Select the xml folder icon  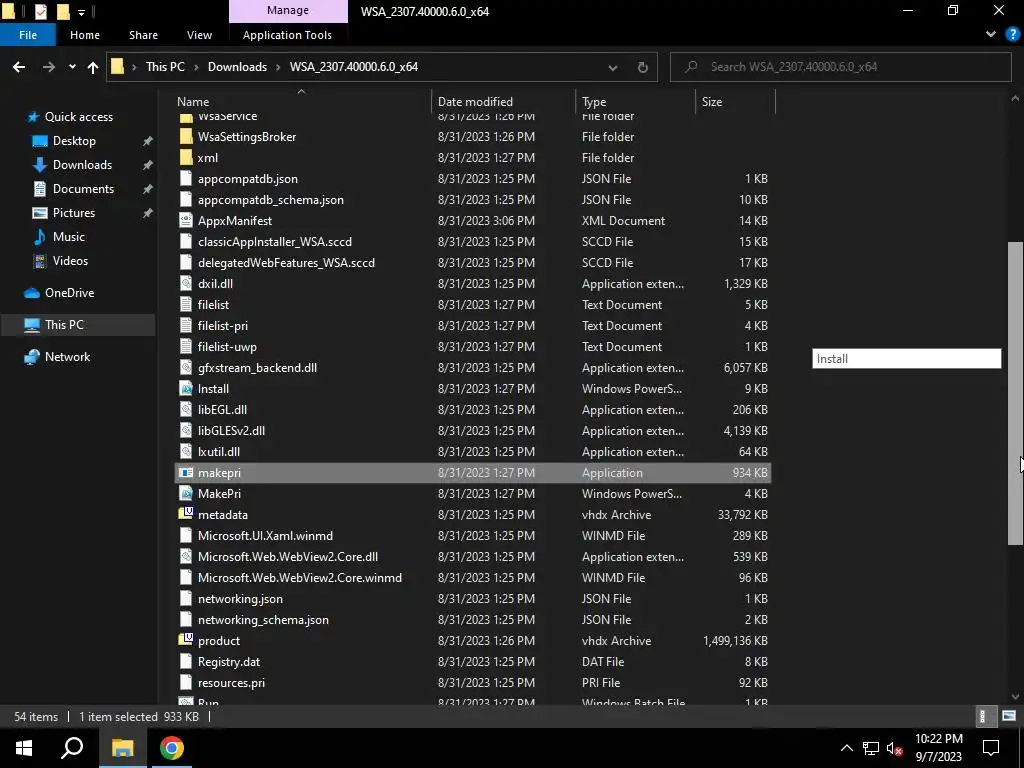pyautogui.click(x=186, y=157)
